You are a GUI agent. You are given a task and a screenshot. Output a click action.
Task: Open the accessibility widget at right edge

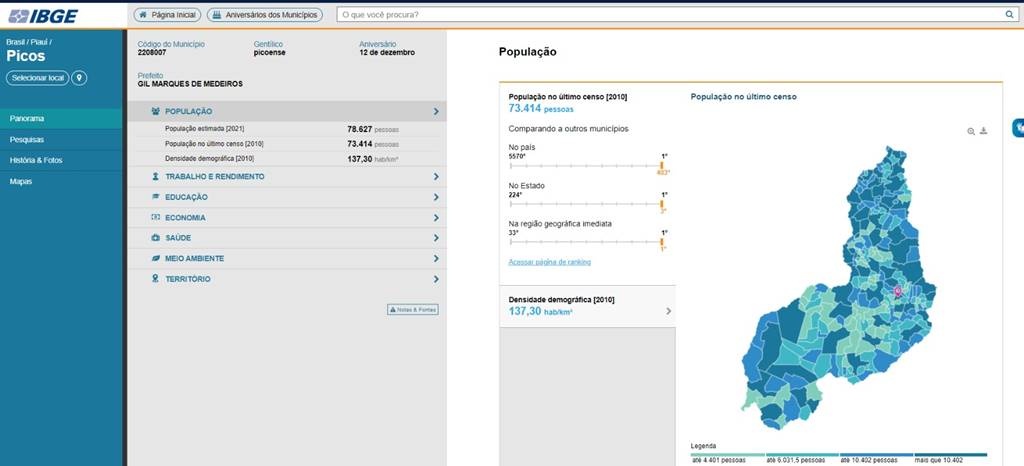tap(1018, 127)
